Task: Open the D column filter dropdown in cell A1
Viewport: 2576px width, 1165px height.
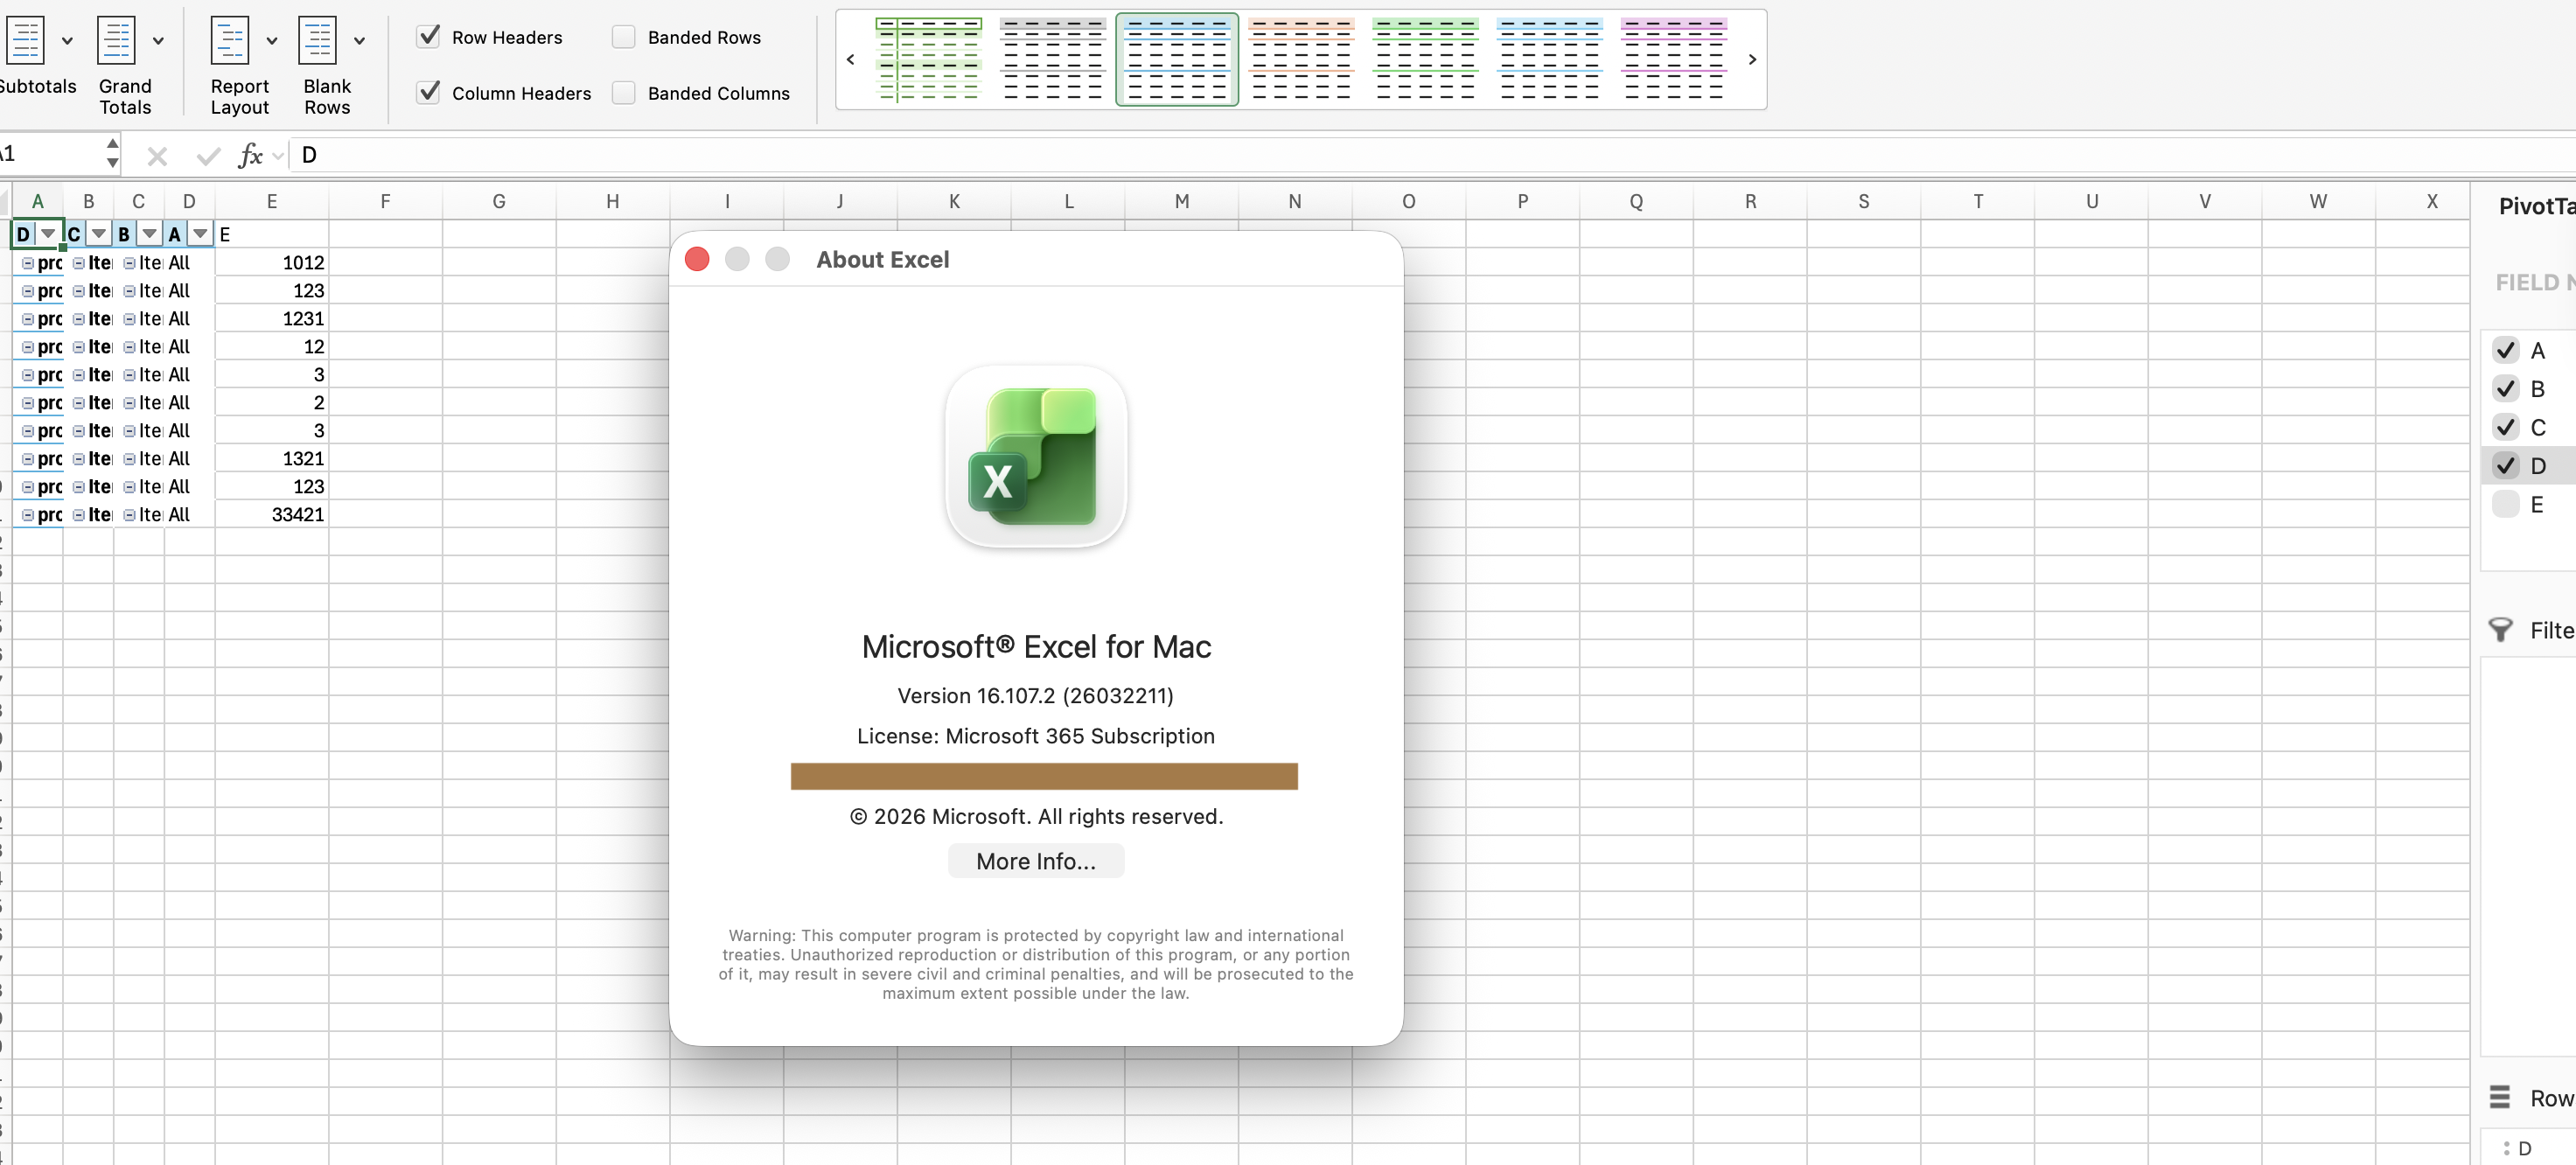Action: (x=48, y=234)
